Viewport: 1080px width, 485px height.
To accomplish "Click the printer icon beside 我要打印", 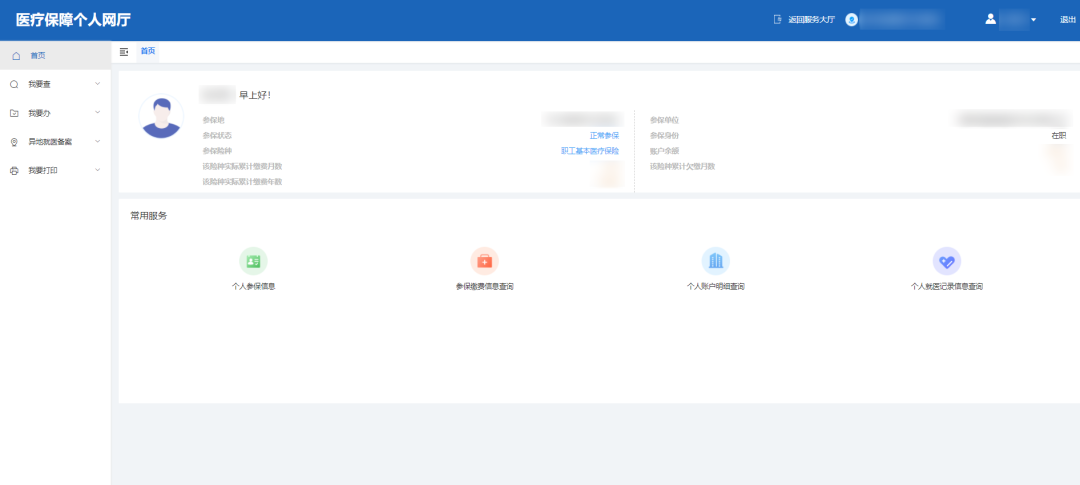I will click(x=14, y=170).
